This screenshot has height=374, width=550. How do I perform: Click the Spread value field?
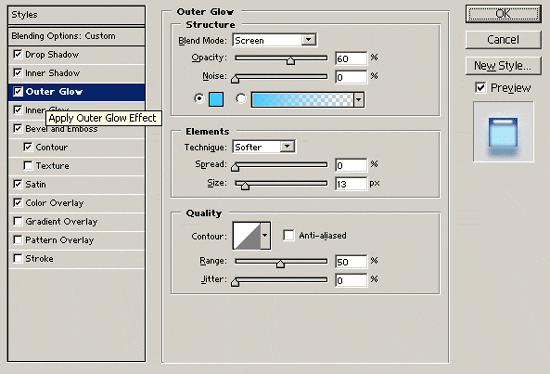tap(351, 165)
